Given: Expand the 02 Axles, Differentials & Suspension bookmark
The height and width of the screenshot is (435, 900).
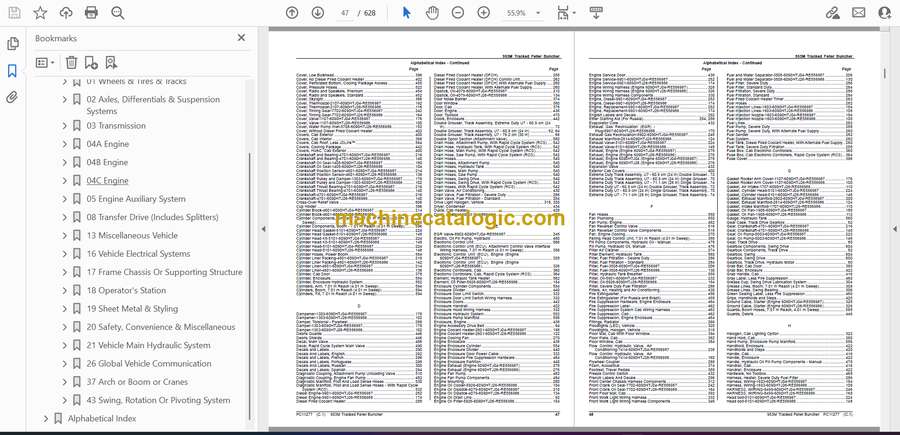Looking at the screenshot, I should click(64, 99).
